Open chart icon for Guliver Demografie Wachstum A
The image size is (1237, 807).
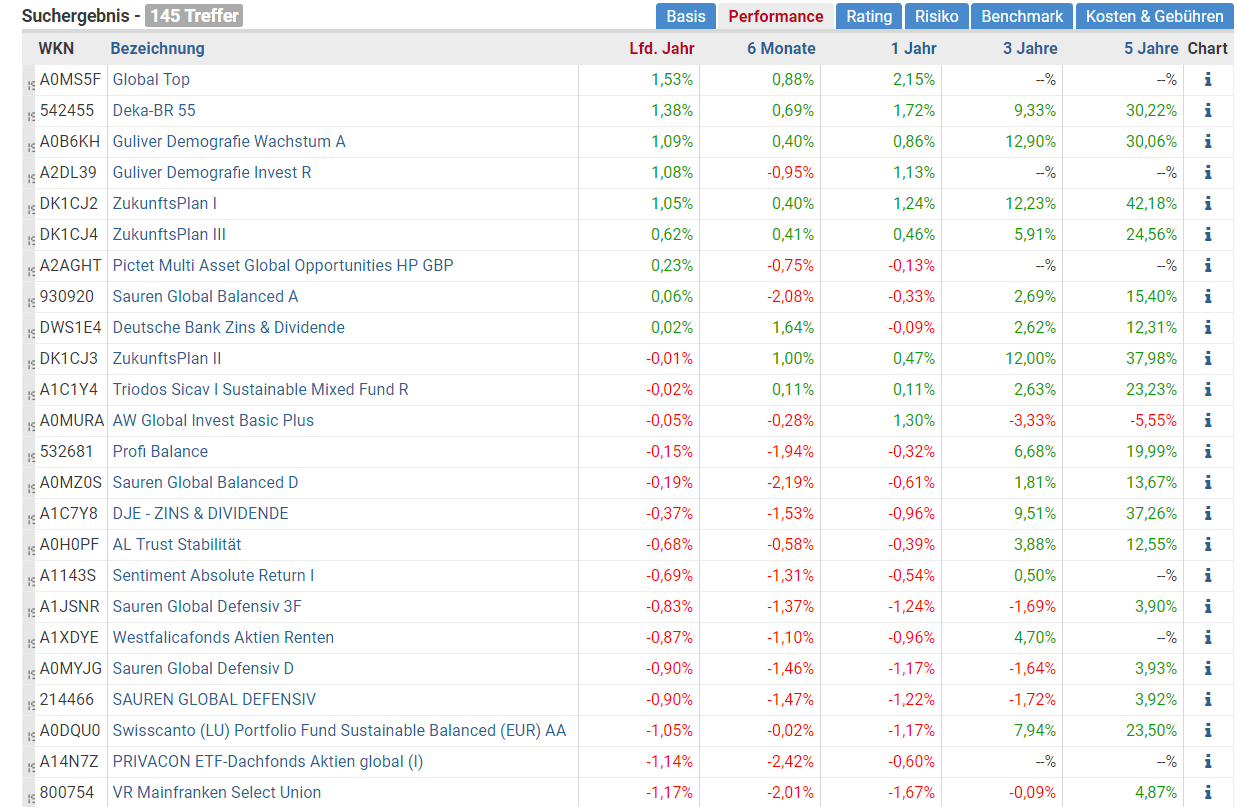(1208, 142)
